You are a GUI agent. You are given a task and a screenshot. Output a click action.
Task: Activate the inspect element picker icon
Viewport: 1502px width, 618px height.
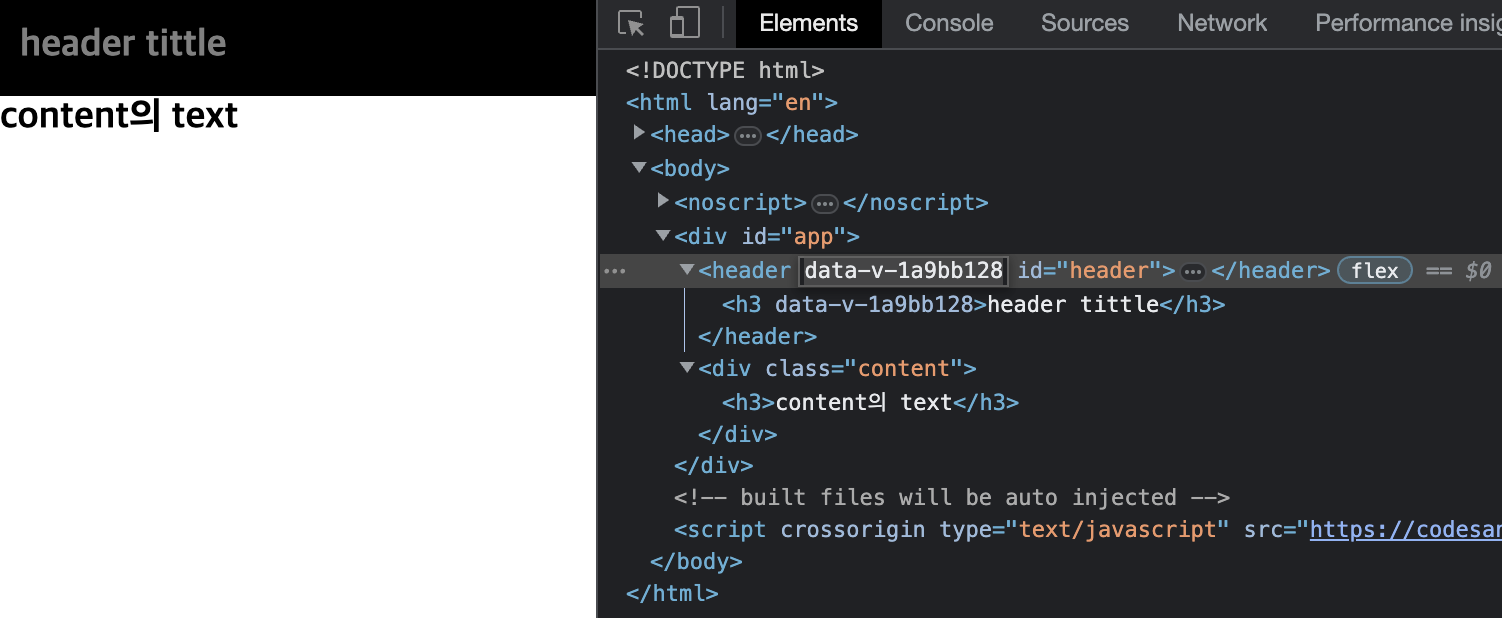click(631, 23)
